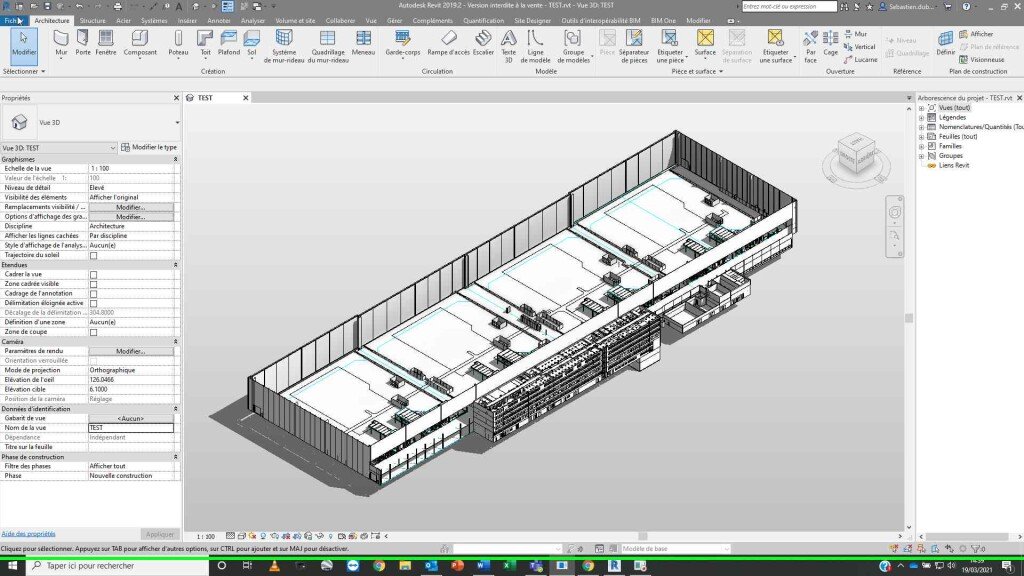
Task: Enable Zone de coupe checkbox
Action: pyautogui.click(x=93, y=332)
